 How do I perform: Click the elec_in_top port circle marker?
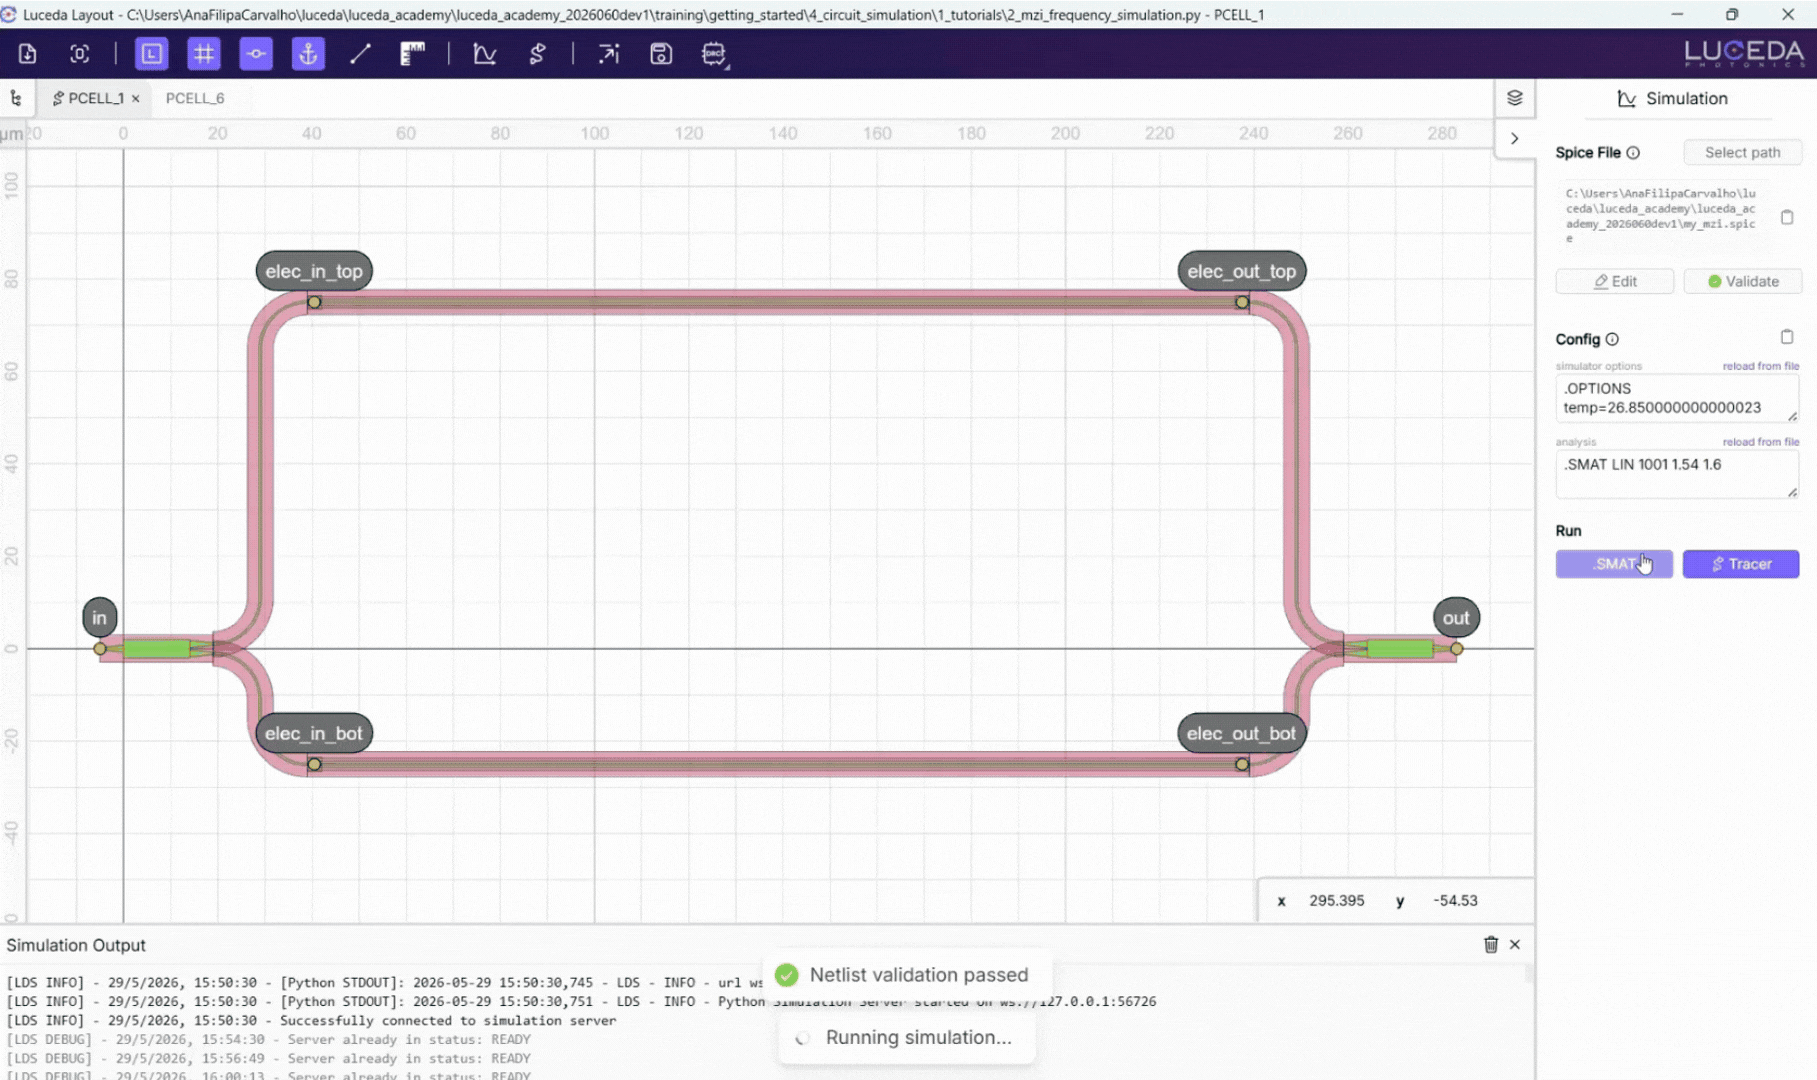tap(314, 302)
